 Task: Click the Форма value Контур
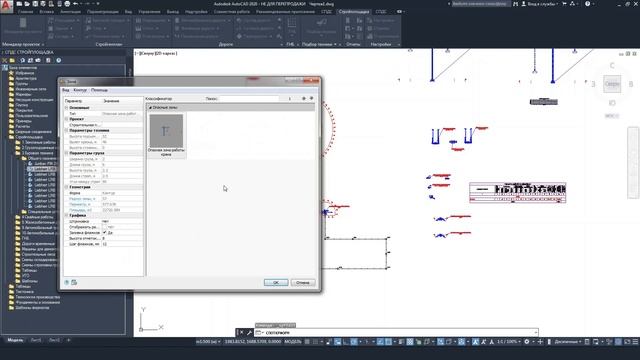click(122, 193)
